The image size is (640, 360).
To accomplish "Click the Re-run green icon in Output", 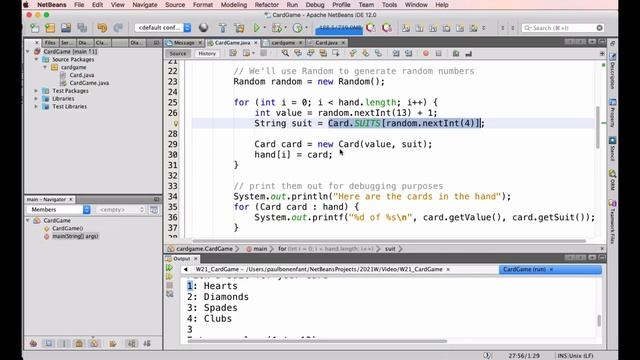I will [169, 268].
